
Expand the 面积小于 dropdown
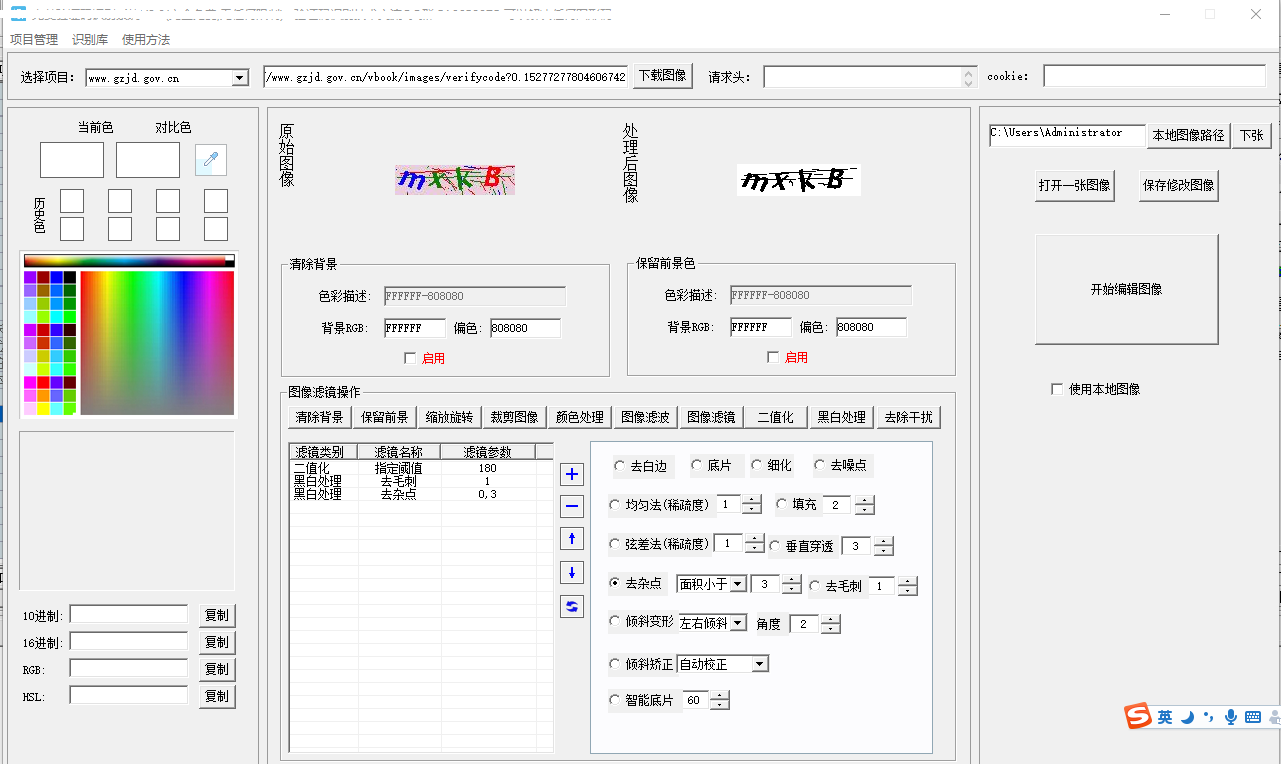738,584
